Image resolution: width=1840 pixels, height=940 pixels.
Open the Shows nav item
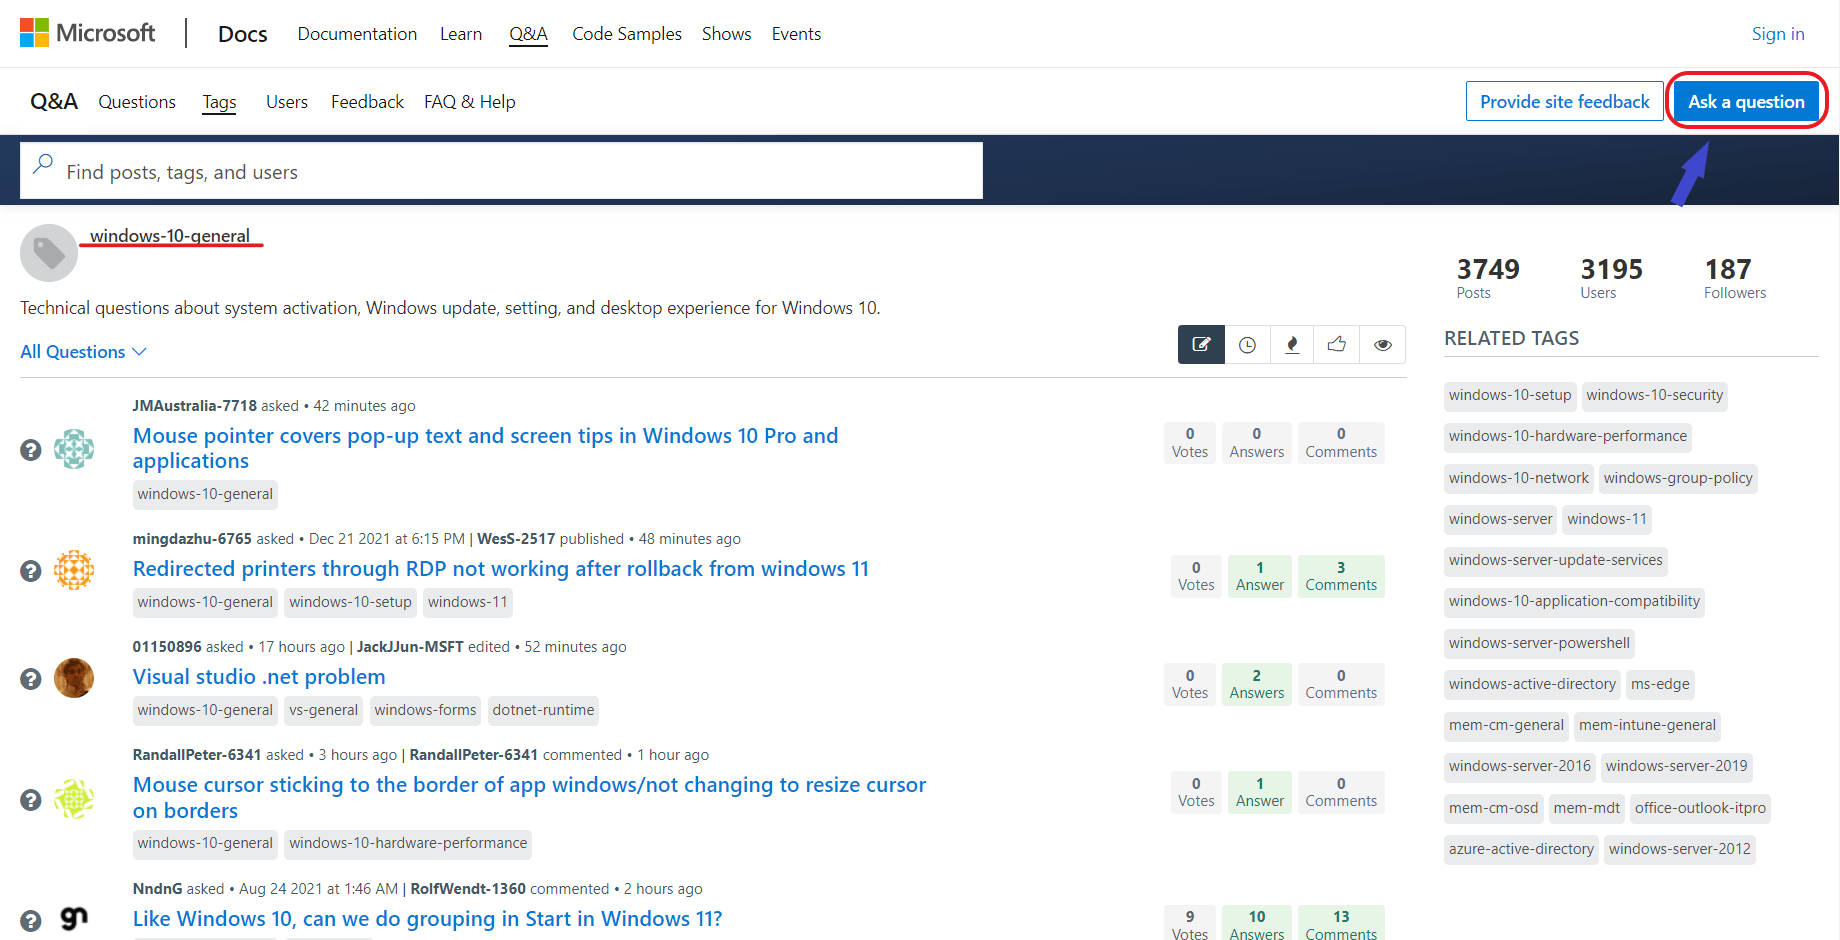[727, 34]
